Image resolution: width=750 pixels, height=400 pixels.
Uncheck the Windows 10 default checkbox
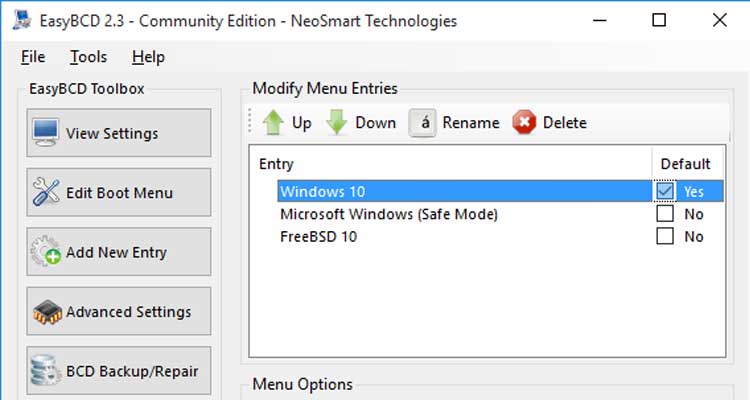point(665,191)
